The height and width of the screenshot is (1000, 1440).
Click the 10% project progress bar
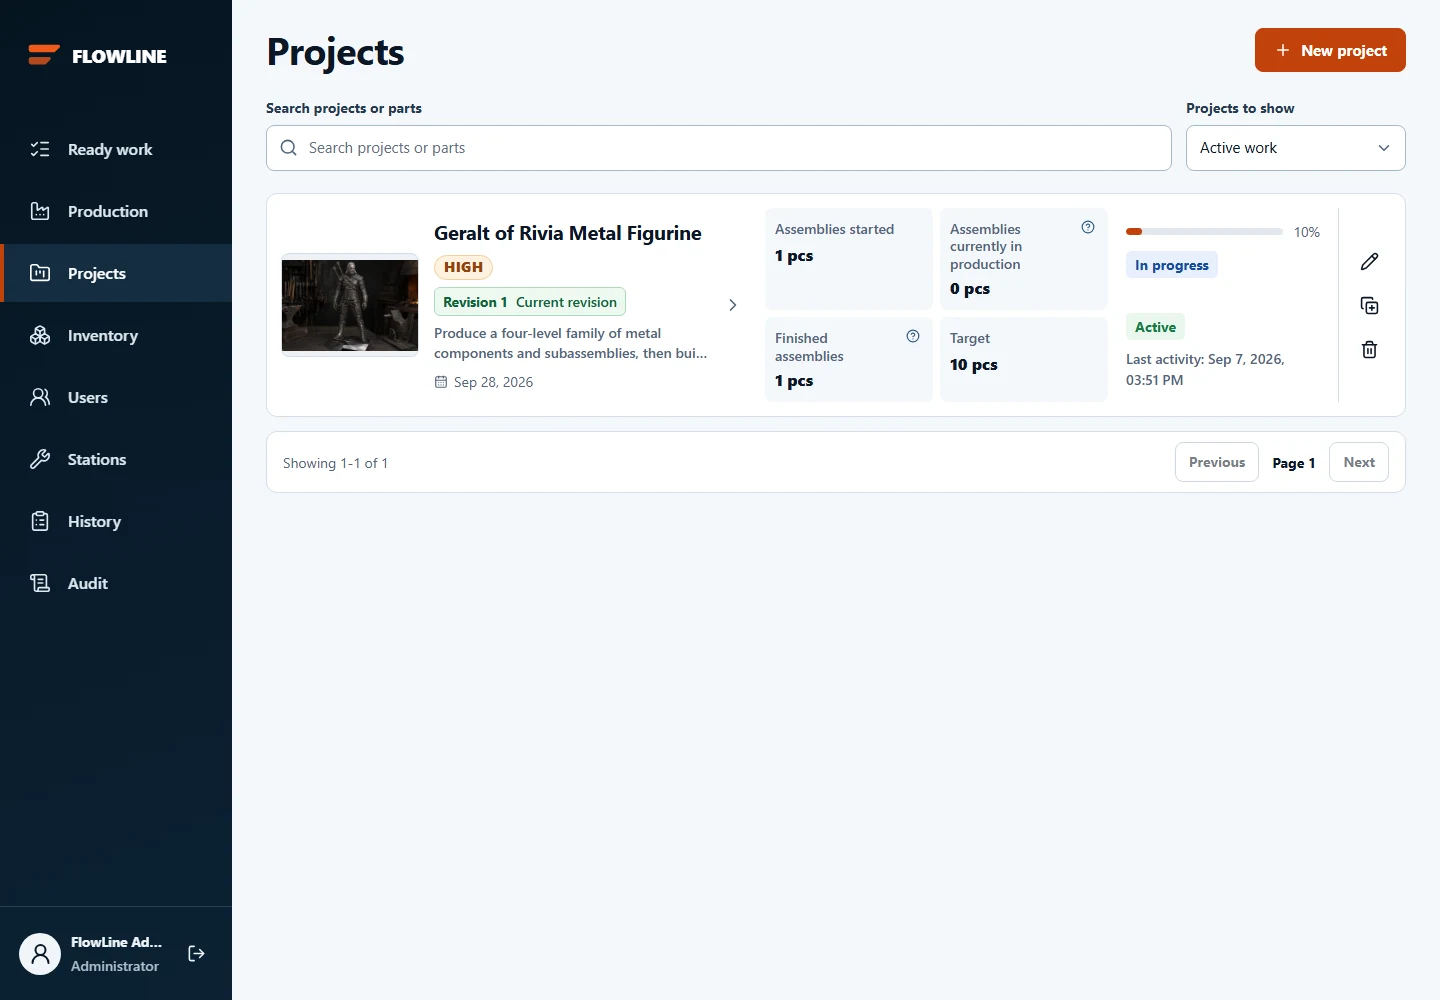(1204, 231)
